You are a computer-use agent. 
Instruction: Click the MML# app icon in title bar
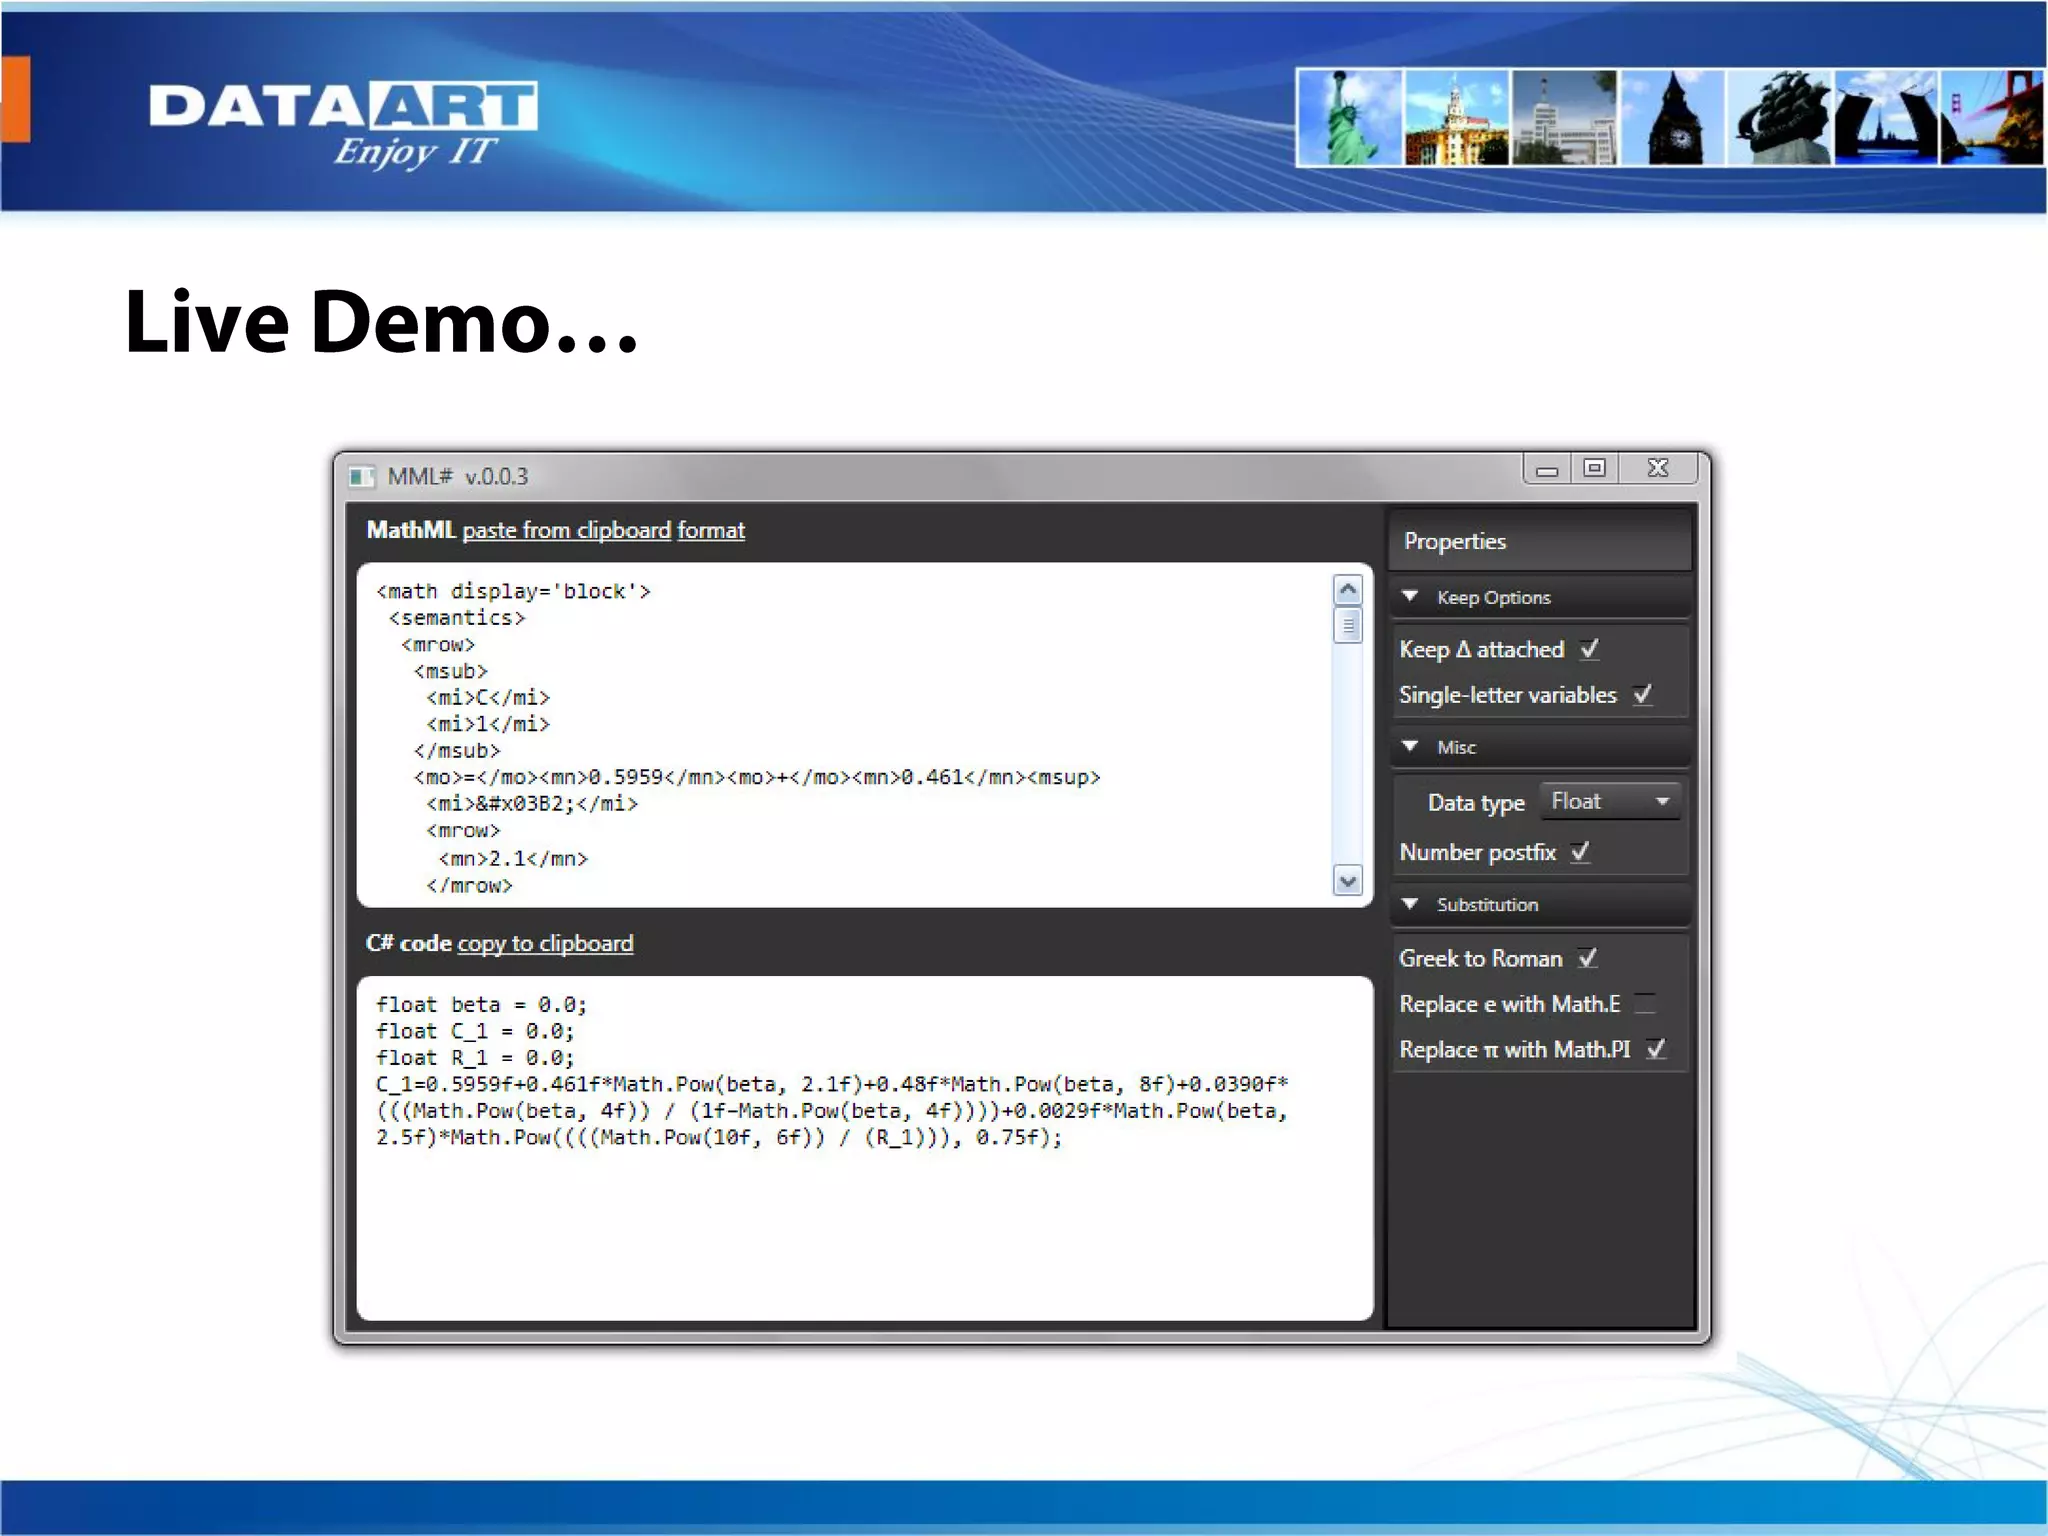(361, 477)
